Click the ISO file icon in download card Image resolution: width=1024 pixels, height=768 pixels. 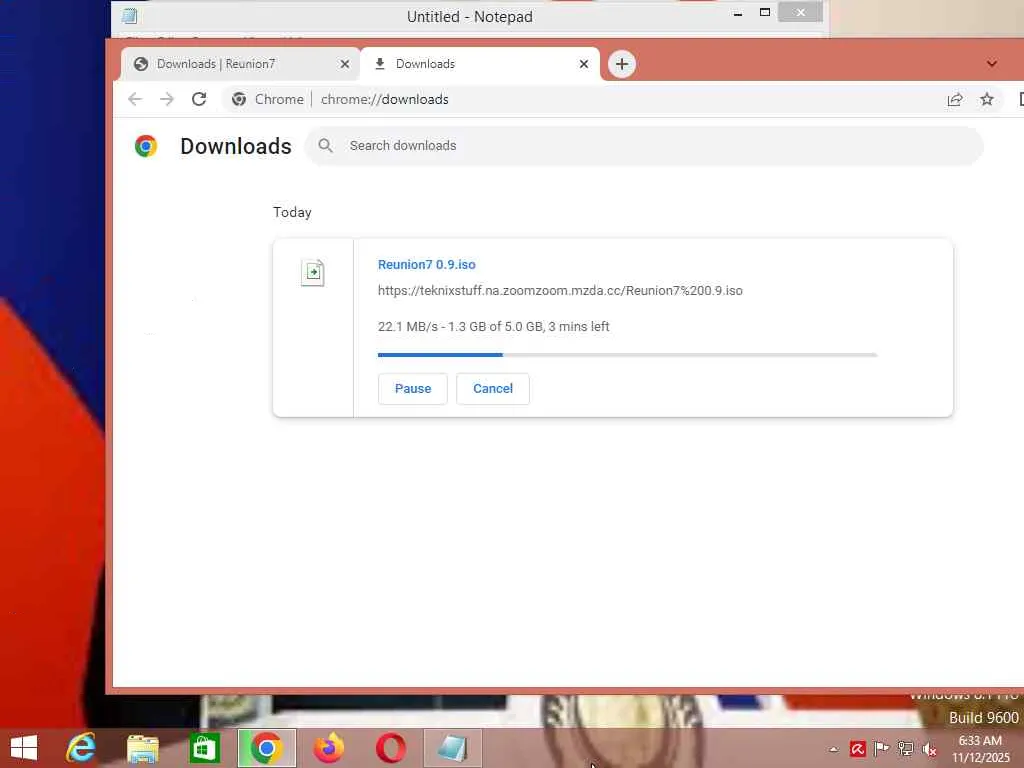tap(313, 272)
